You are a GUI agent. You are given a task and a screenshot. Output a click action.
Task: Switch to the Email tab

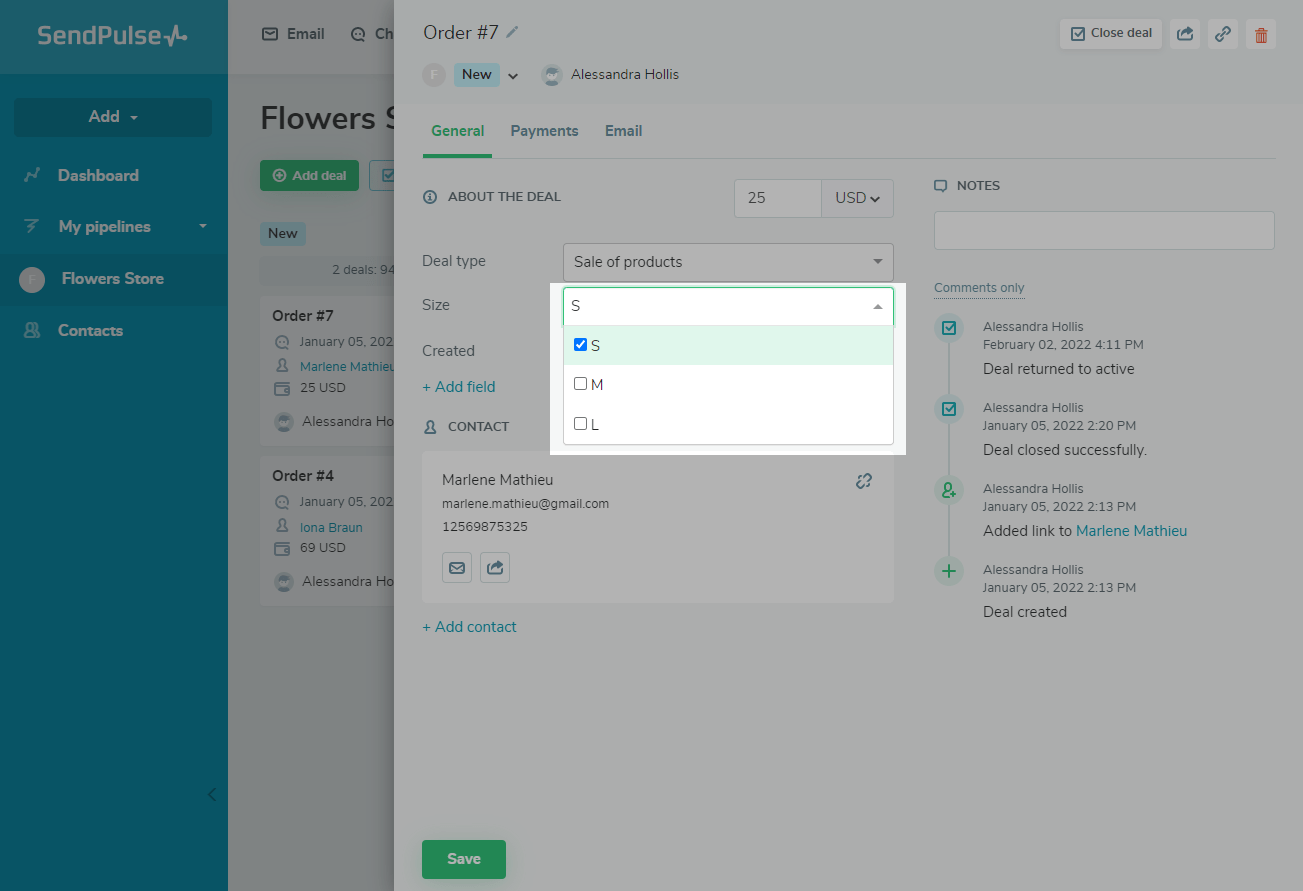click(x=623, y=131)
